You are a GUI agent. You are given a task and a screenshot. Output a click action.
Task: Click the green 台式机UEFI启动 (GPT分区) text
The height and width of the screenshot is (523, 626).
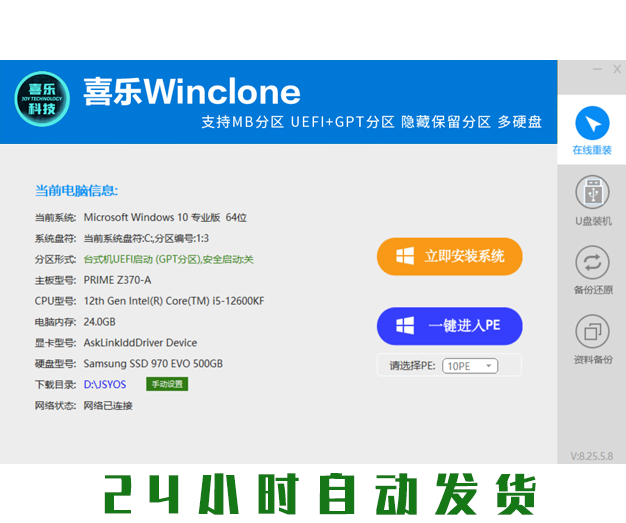[x=168, y=260]
